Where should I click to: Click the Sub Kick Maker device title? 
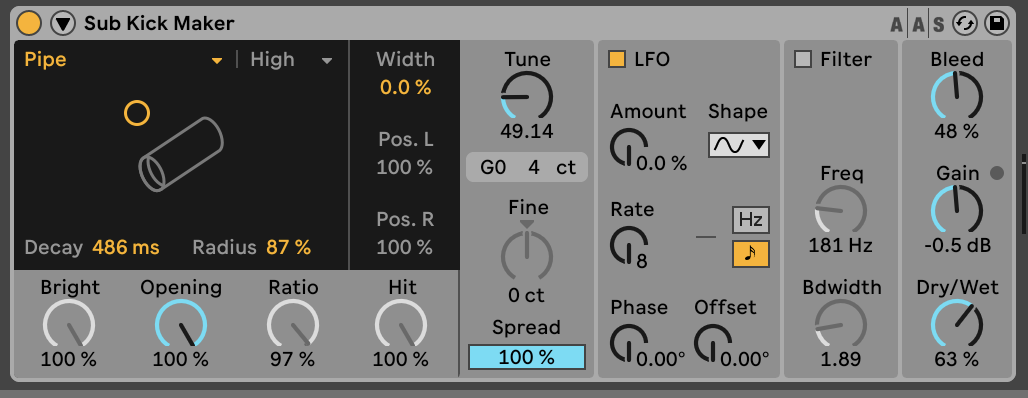click(x=159, y=24)
